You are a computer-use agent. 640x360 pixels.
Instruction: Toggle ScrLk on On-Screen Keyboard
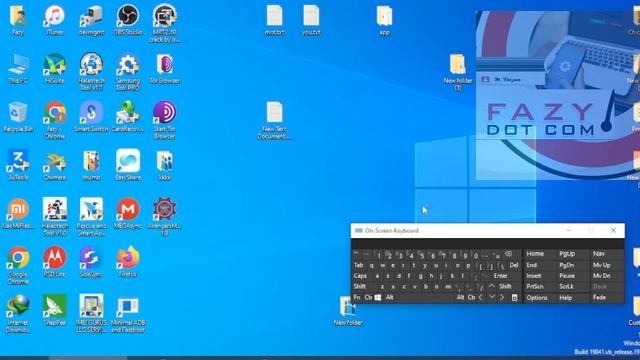[x=567, y=287]
